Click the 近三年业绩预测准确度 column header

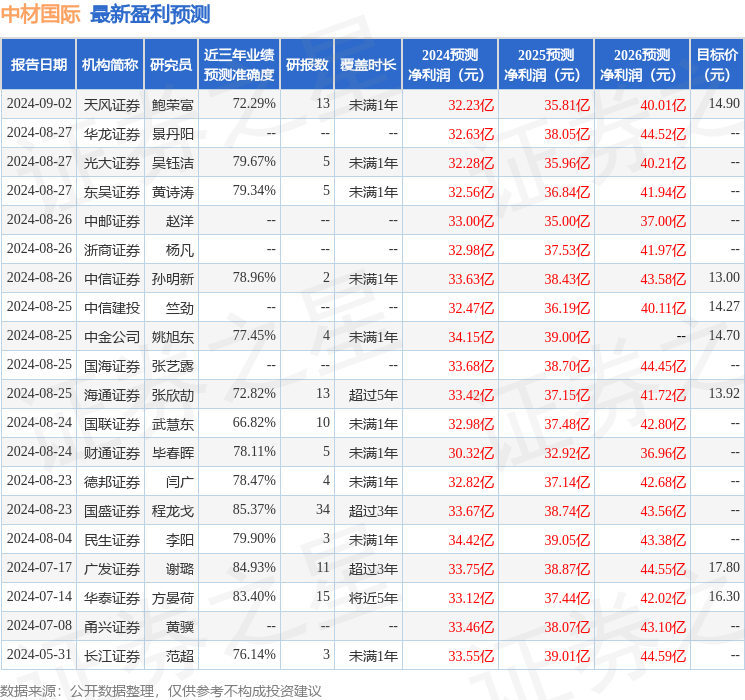point(239,65)
